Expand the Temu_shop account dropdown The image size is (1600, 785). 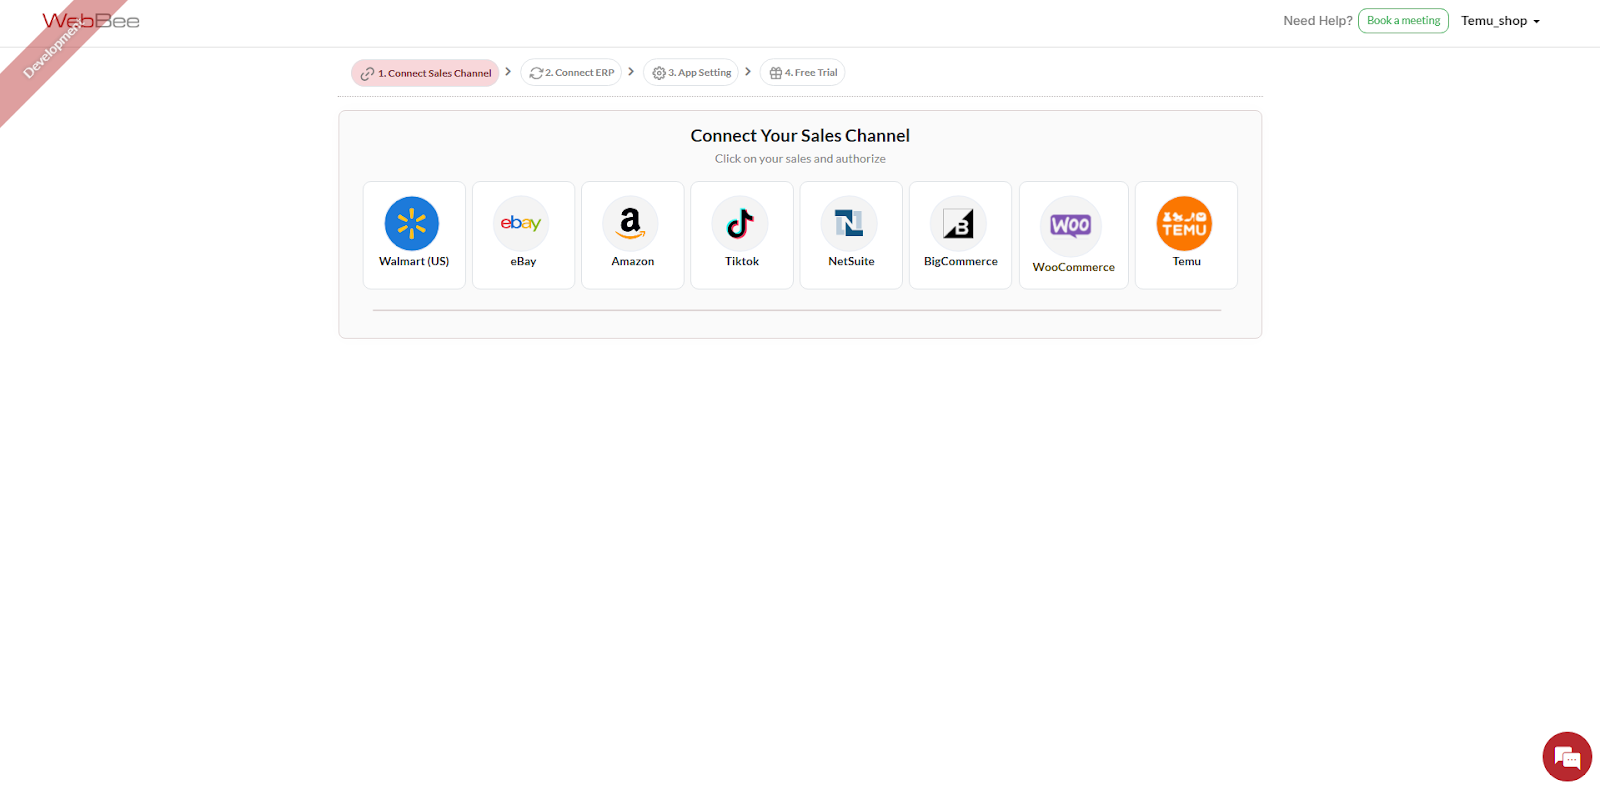(x=1500, y=21)
